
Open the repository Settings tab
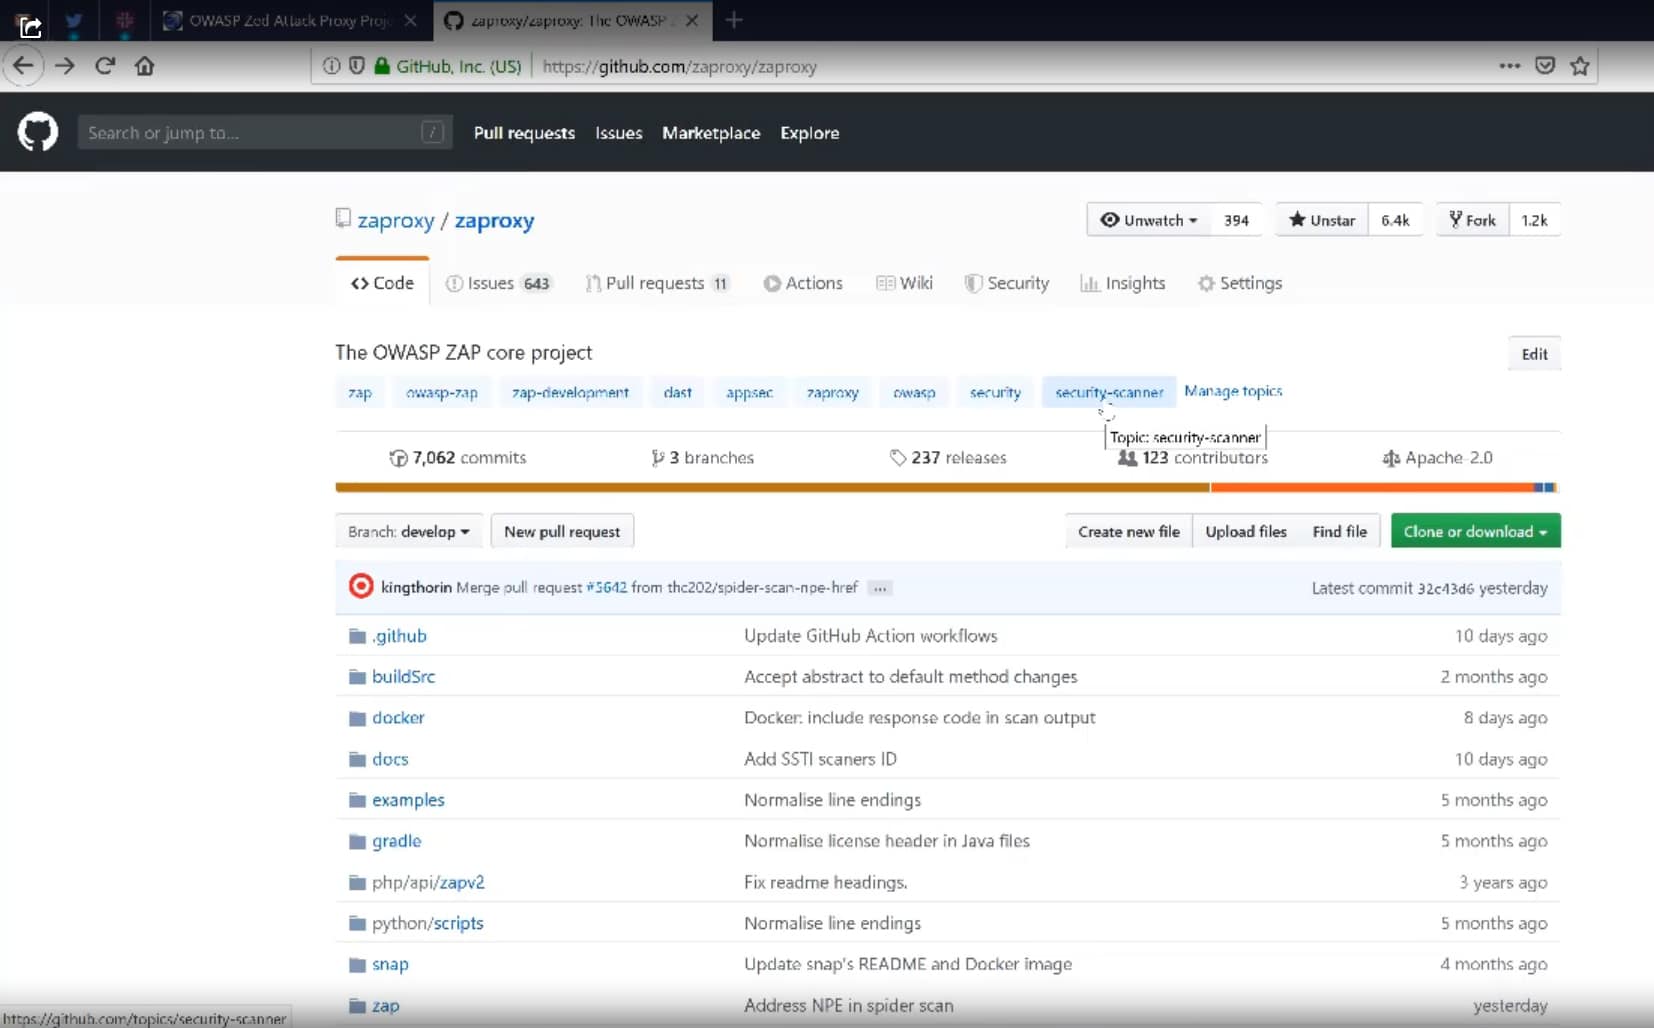(x=1240, y=283)
